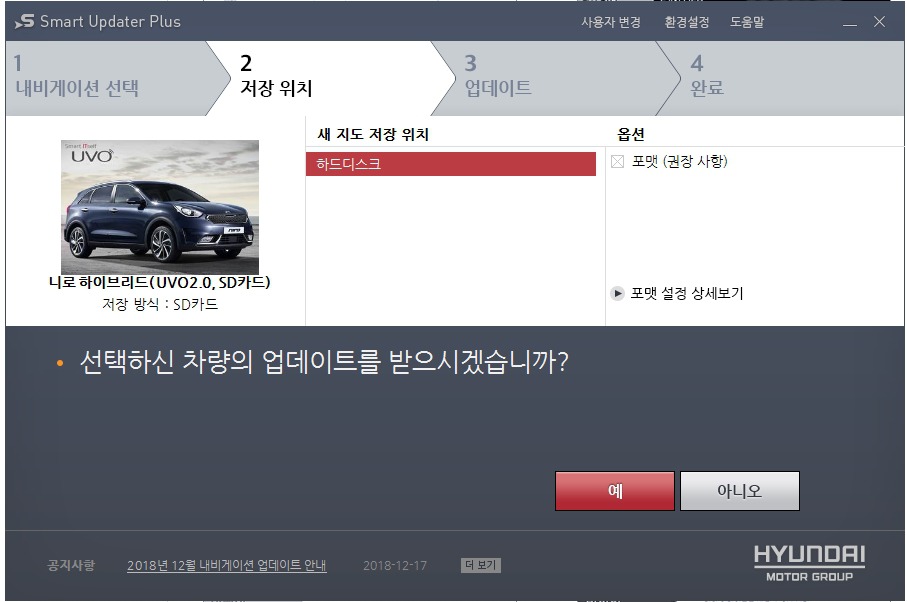Click the play arrow icon beside 포맷 설정 상세보기
907x602 pixels.
click(617, 293)
